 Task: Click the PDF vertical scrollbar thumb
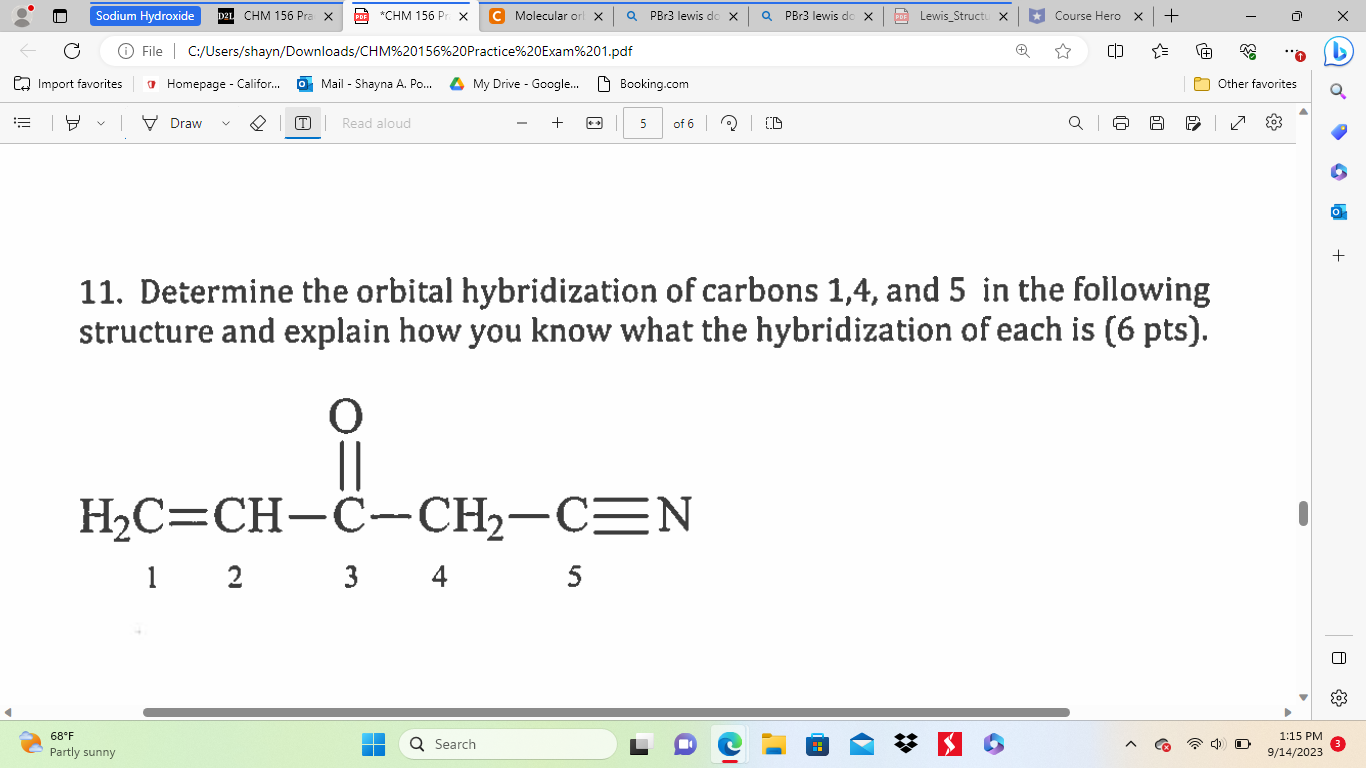1303,513
